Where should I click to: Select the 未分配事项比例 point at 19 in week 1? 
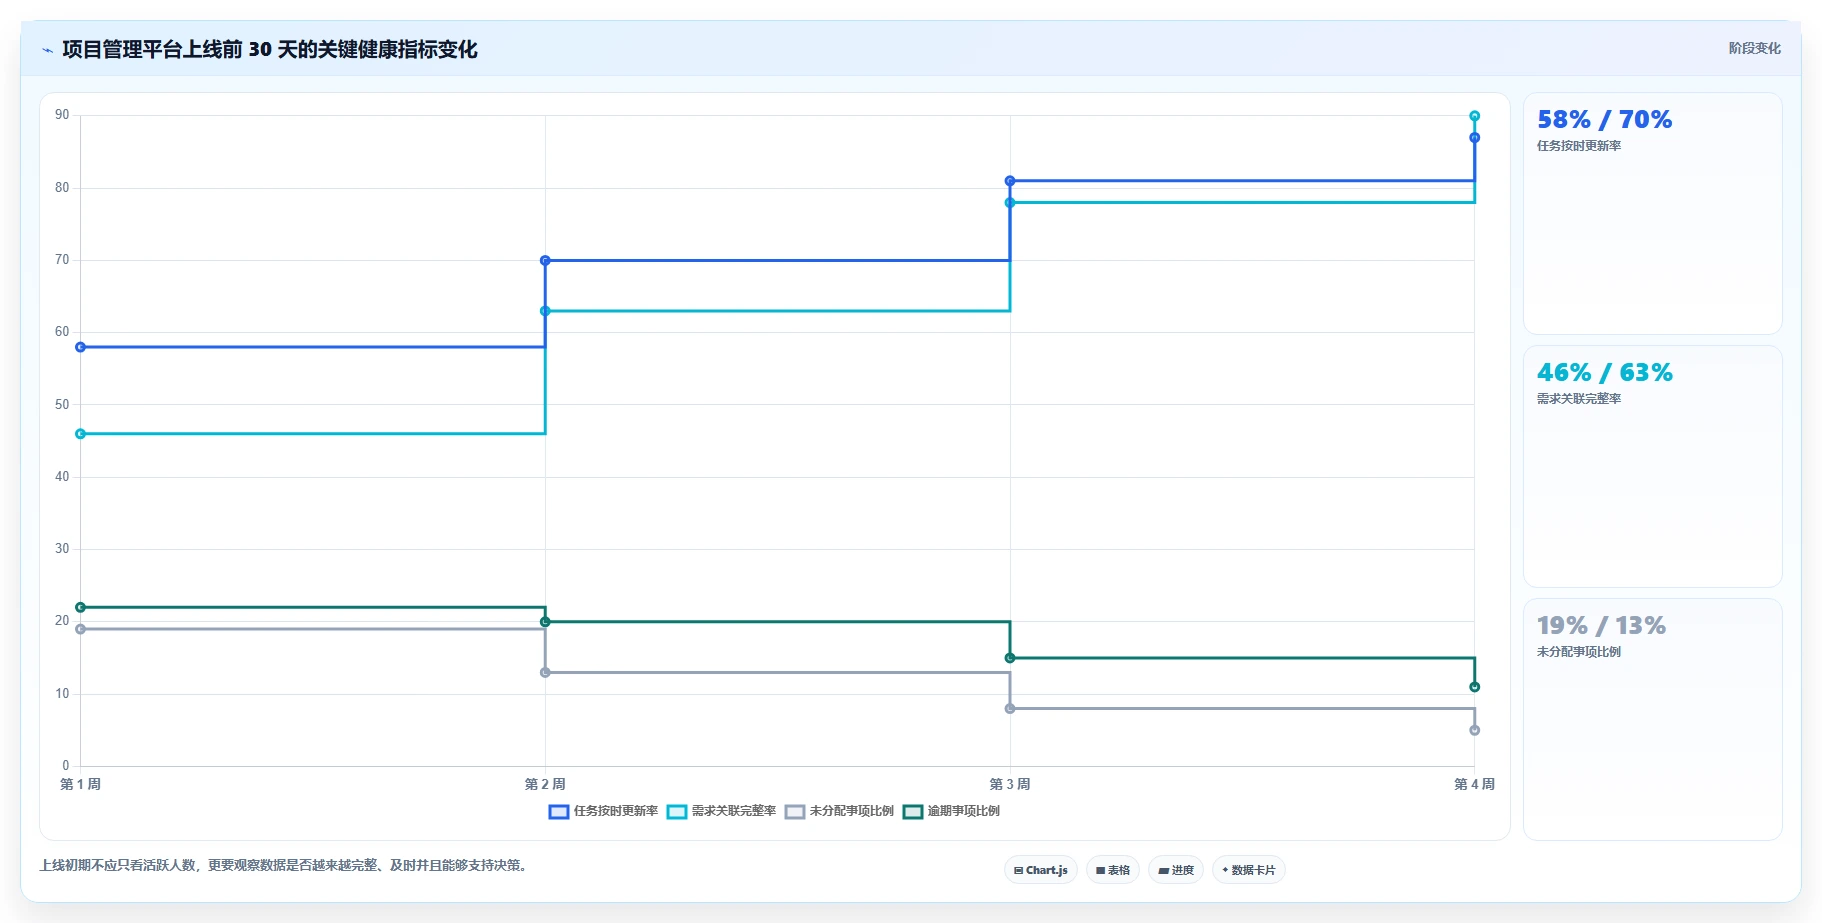coord(81,629)
